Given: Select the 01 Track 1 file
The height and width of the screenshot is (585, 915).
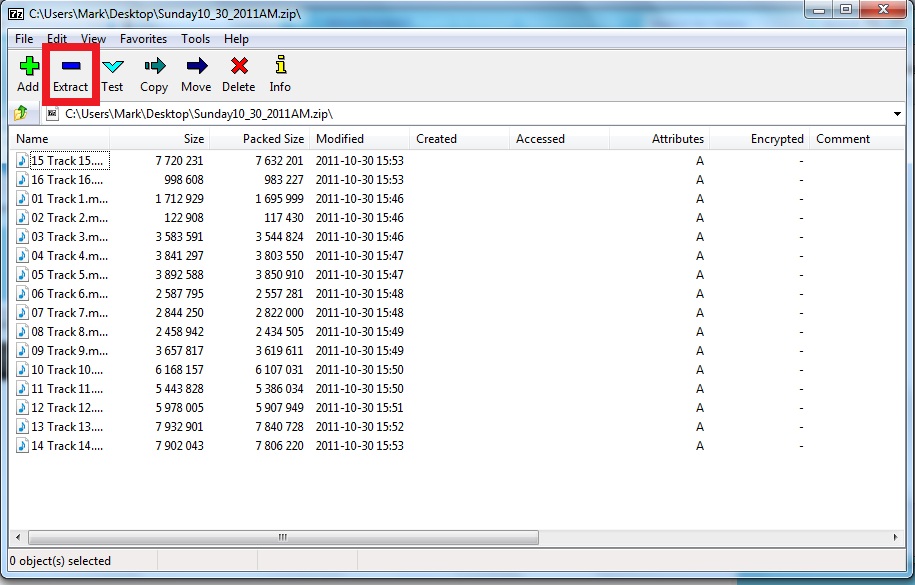Looking at the screenshot, I should pos(68,199).
